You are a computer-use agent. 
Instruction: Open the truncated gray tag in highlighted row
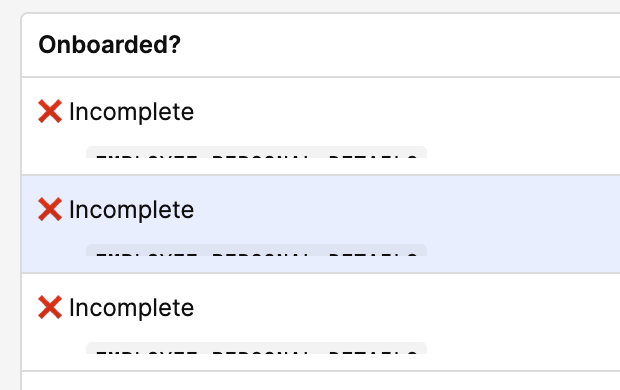click(x=256, y=250)
